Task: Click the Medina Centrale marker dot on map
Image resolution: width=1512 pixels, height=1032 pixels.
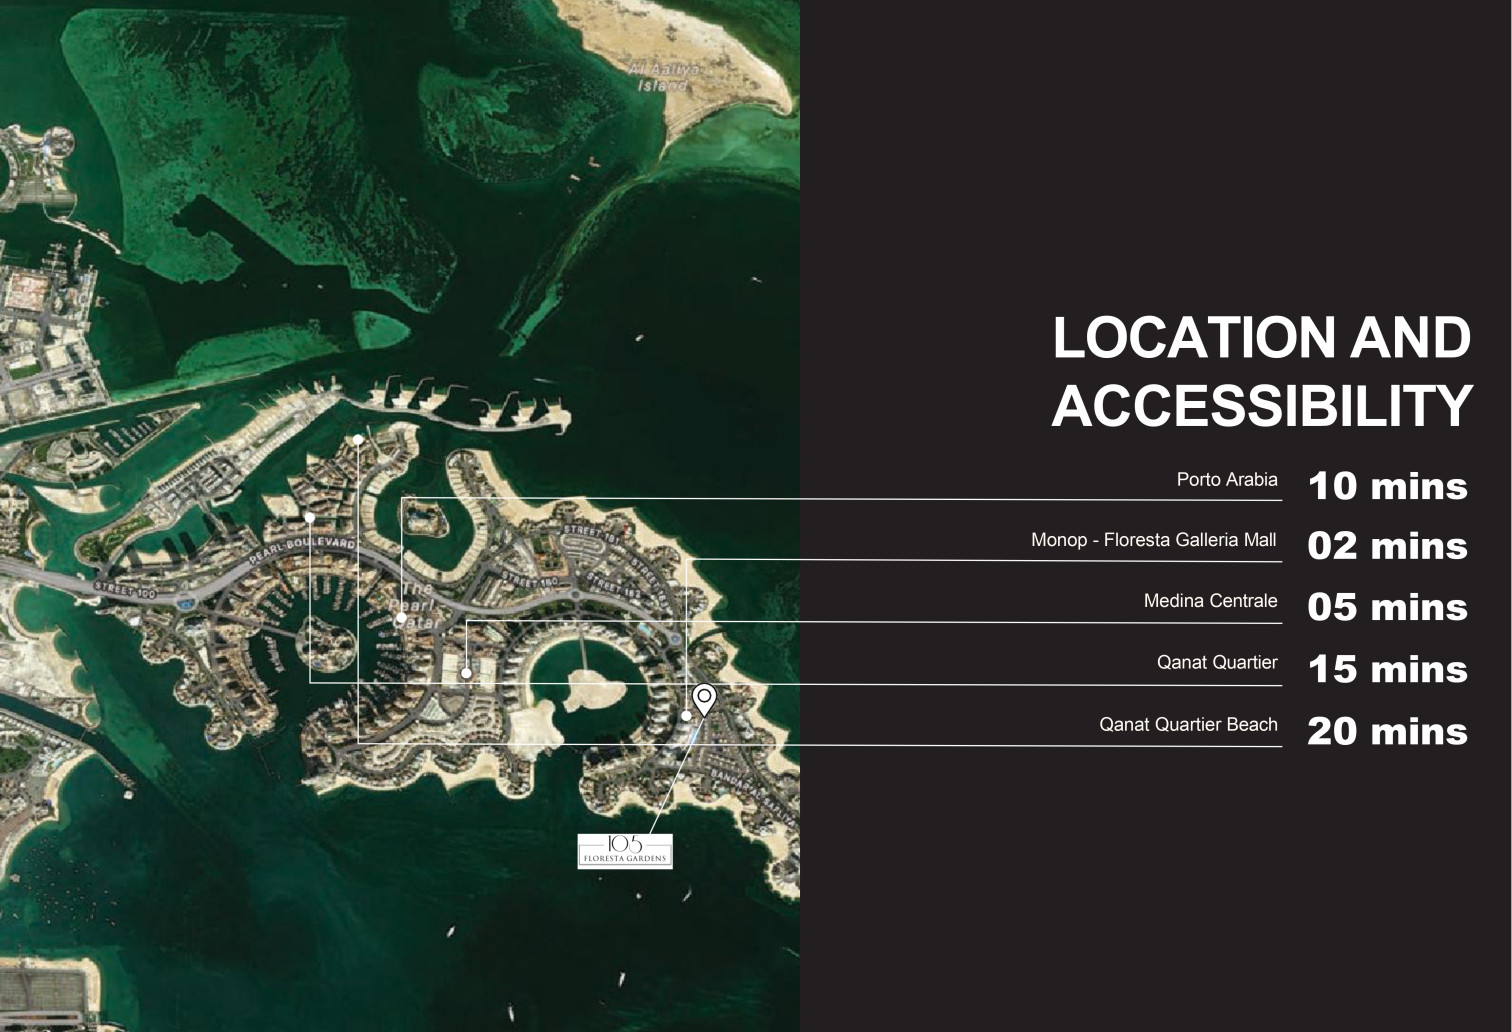Action: (x=466, y=673)
